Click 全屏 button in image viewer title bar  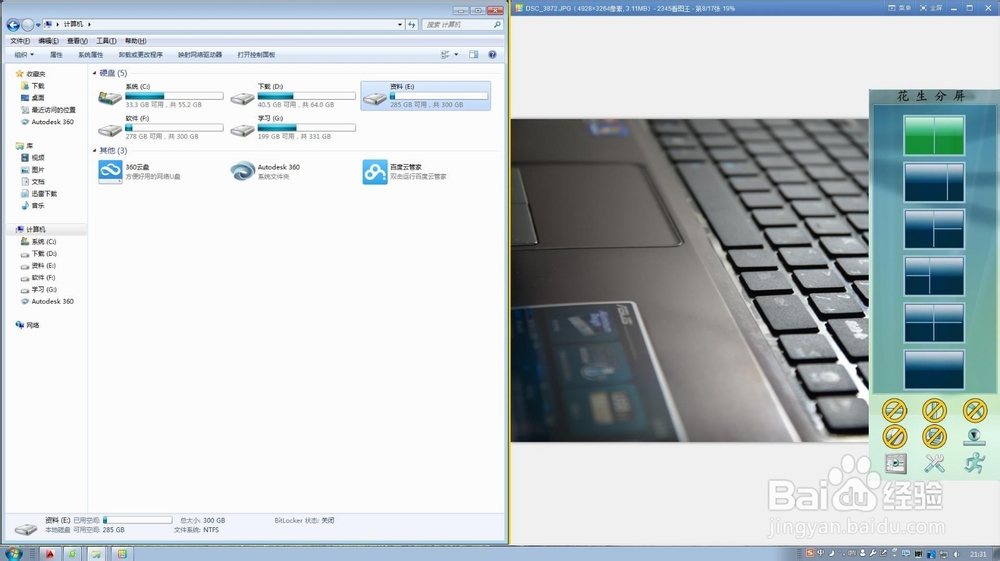point(931,8)
